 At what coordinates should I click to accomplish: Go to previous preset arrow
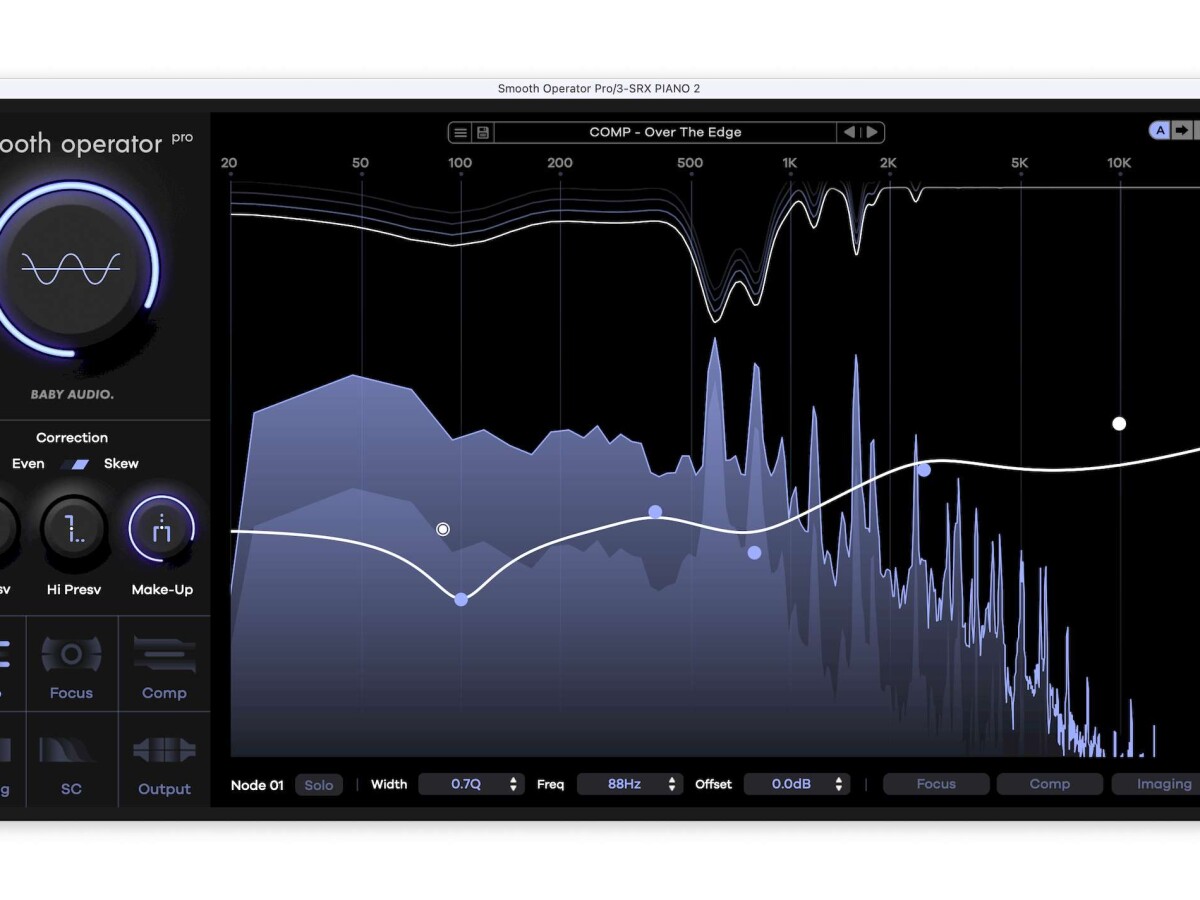click(849, 132)
